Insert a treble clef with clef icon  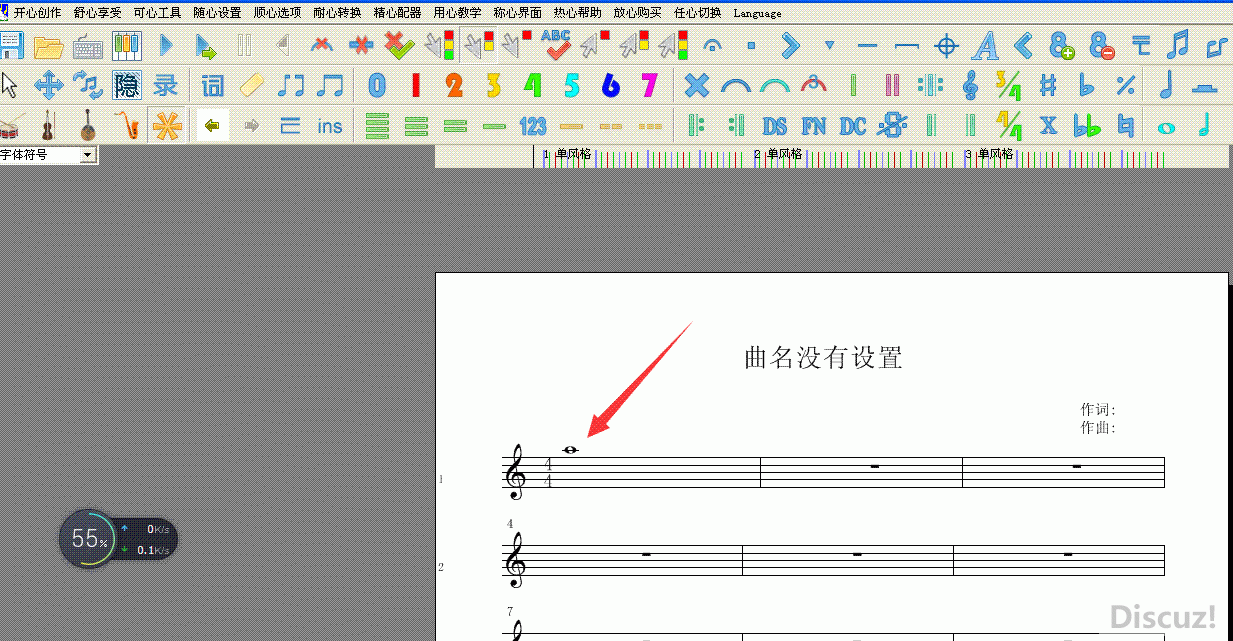point(970,86)
